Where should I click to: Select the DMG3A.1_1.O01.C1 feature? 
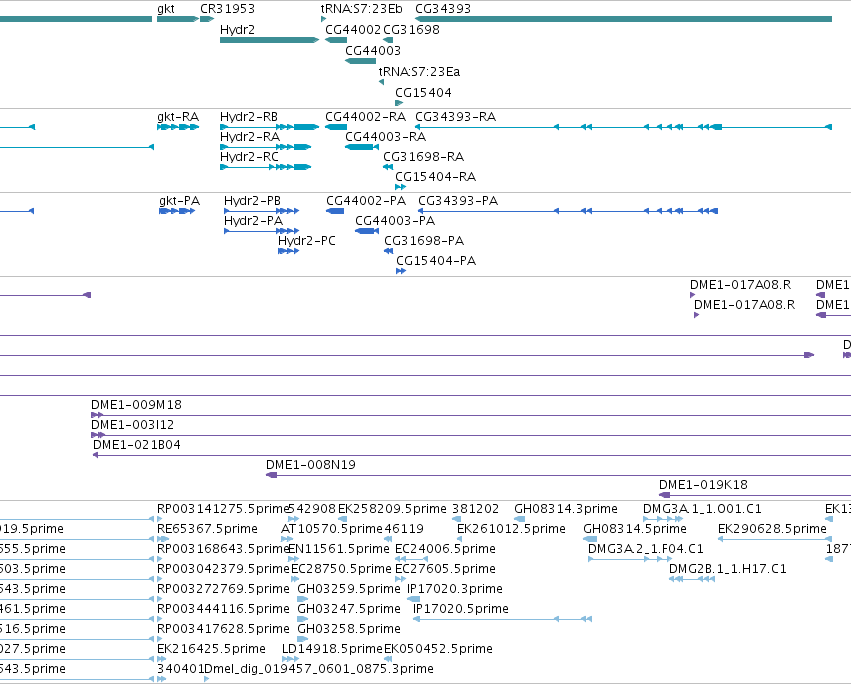(663, 519)
